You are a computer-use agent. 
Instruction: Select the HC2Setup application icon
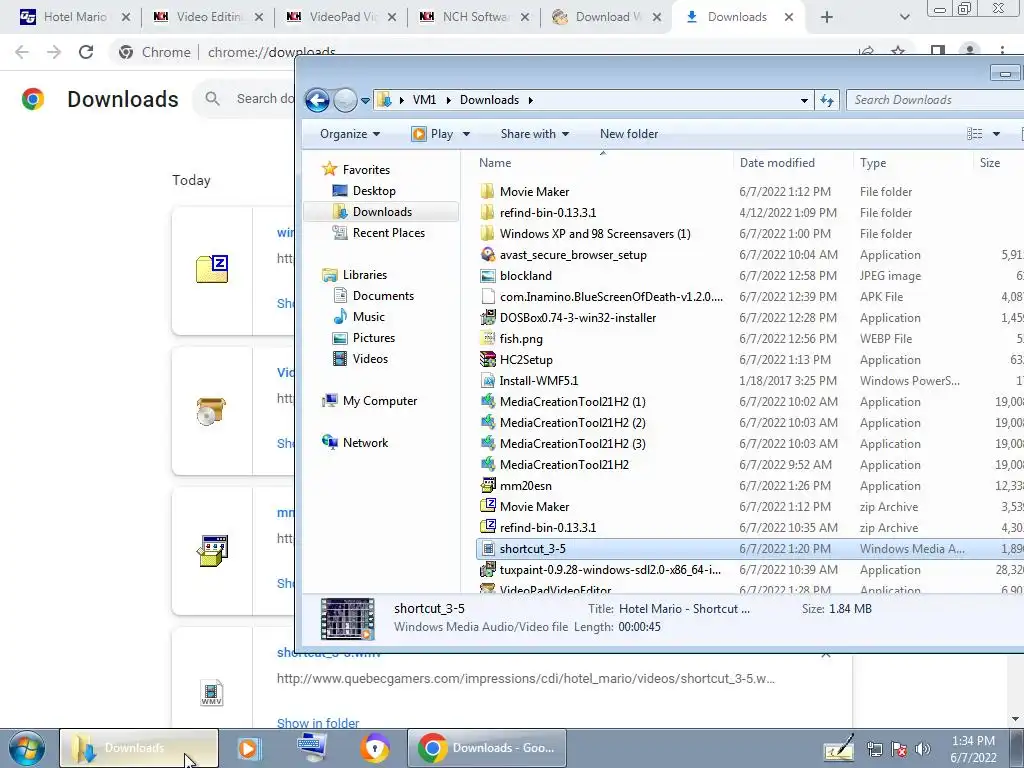pyautogui.click(x=487, y=359)
